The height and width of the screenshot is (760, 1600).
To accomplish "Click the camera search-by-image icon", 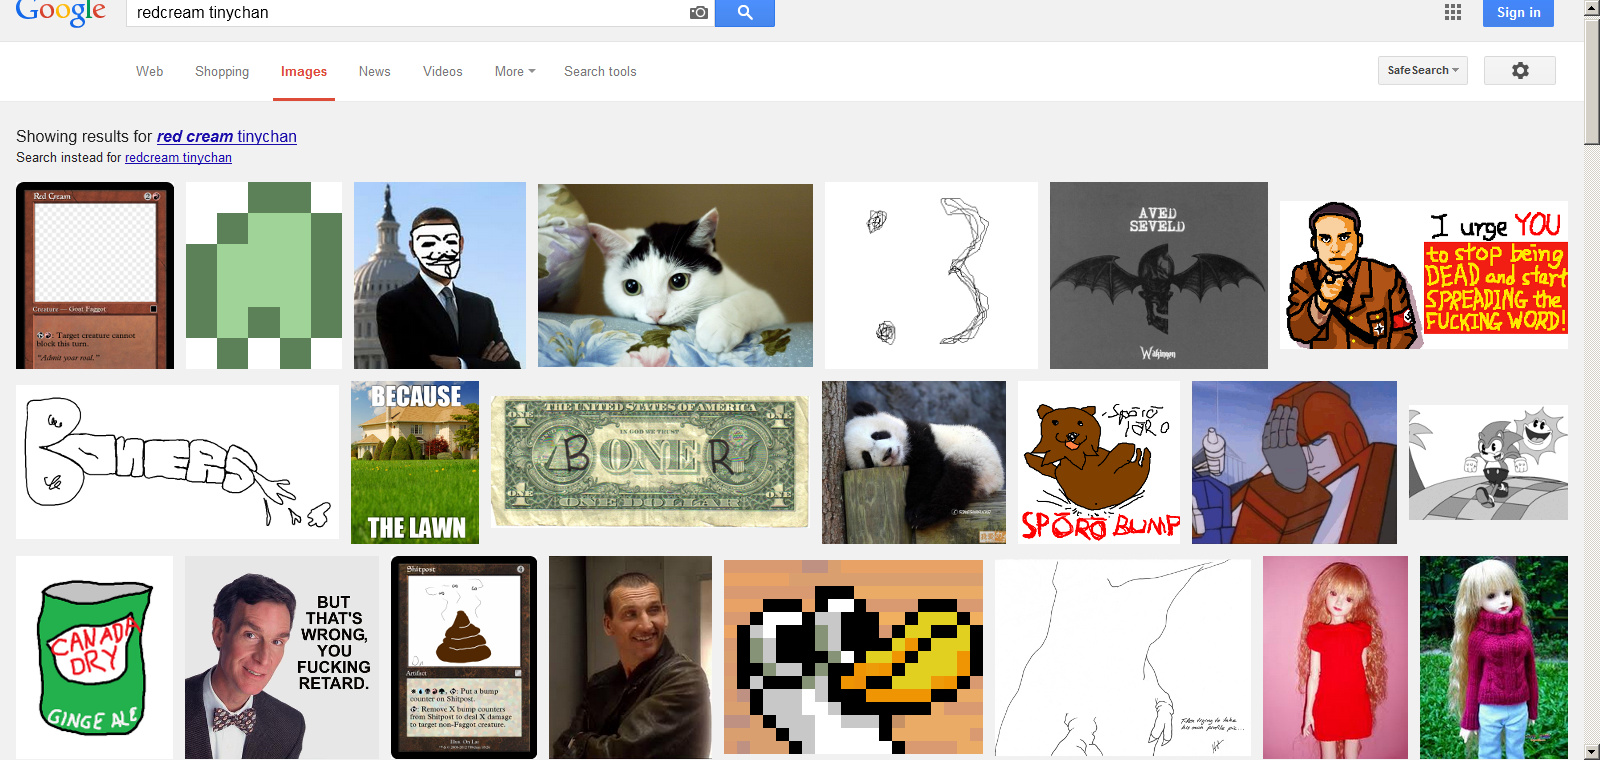I will click(x=698, y=13).
